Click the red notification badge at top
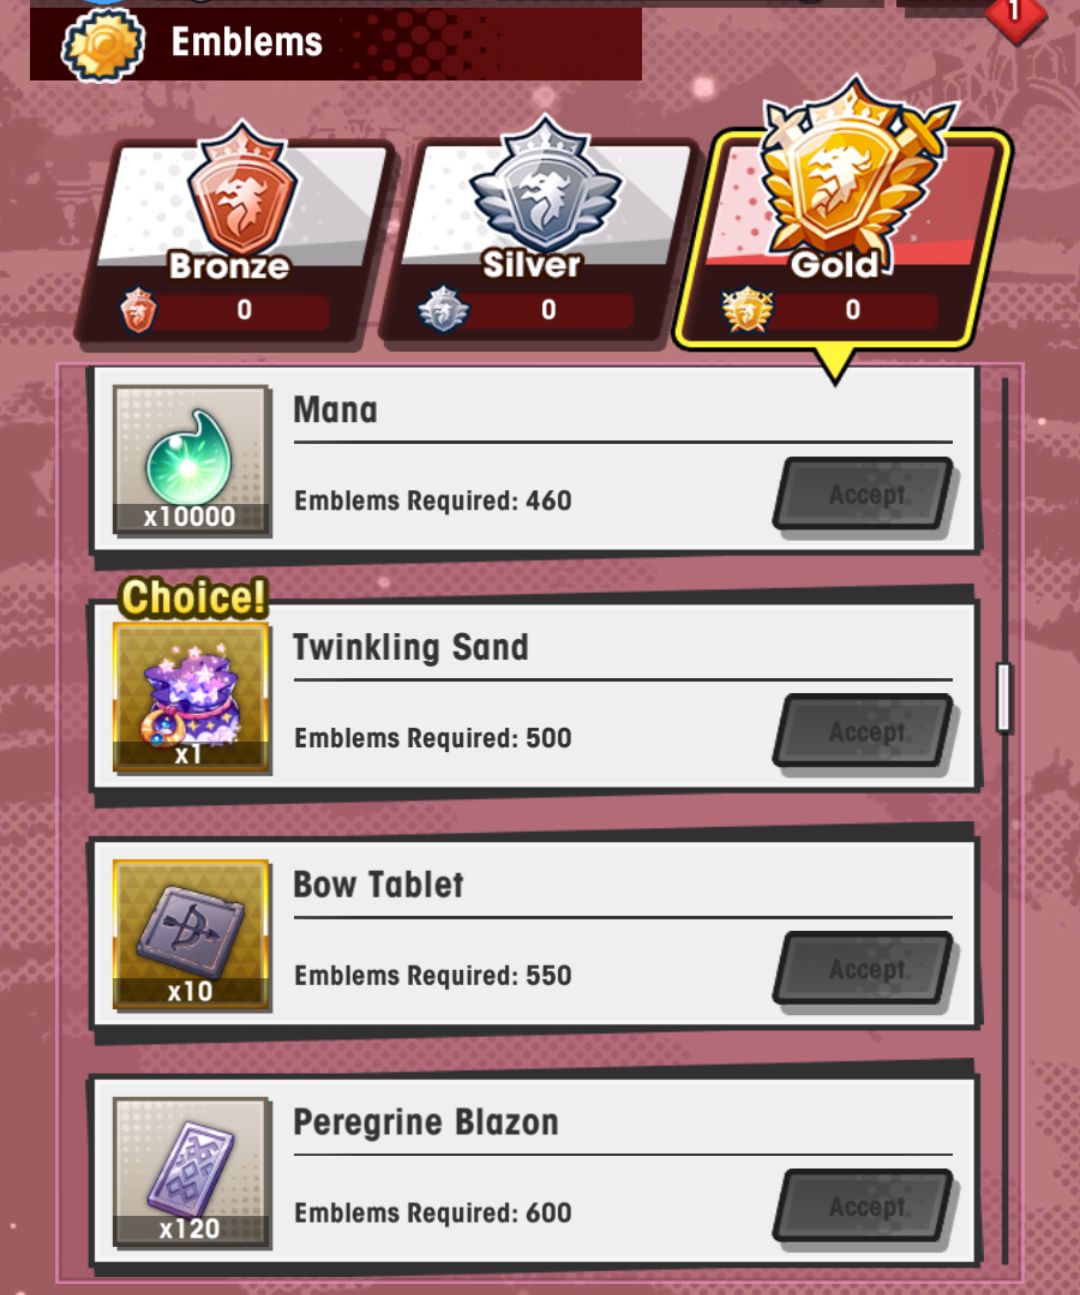This screenshot has width=1080, height=1295. 1016,14
